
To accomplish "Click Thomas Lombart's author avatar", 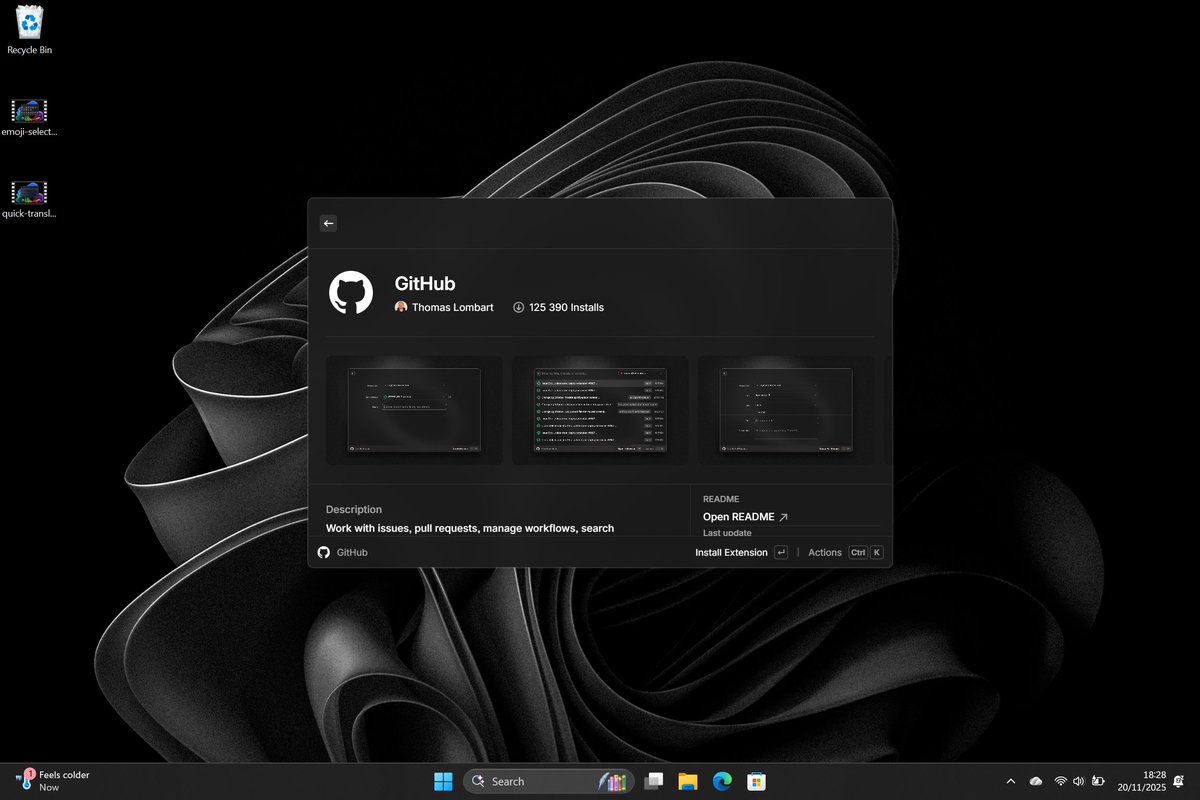I will (x=401, y=307).
